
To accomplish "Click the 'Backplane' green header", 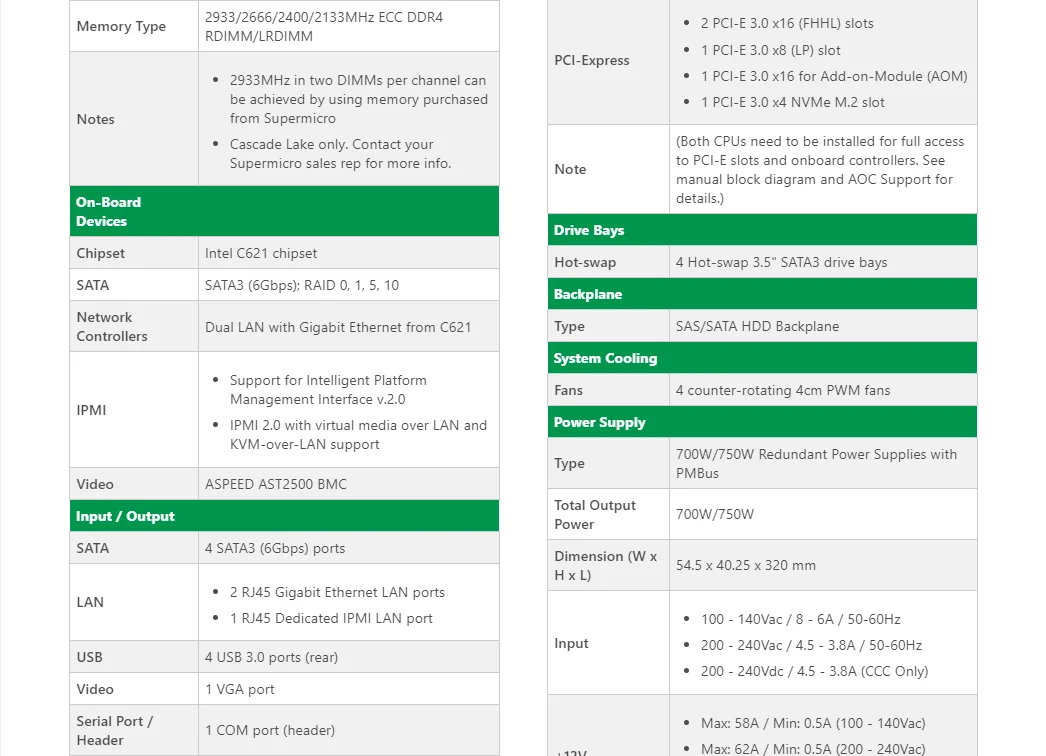I will tap(762, 294).
